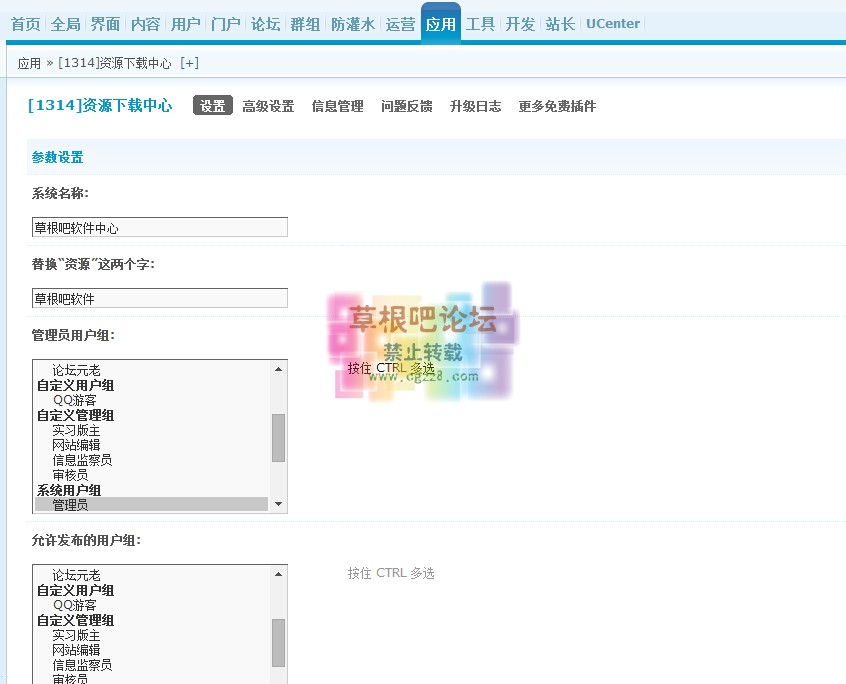Viewport: 846px width, 684px height.
Task: Open the 信息管理 section
Action: click(337, 106)
